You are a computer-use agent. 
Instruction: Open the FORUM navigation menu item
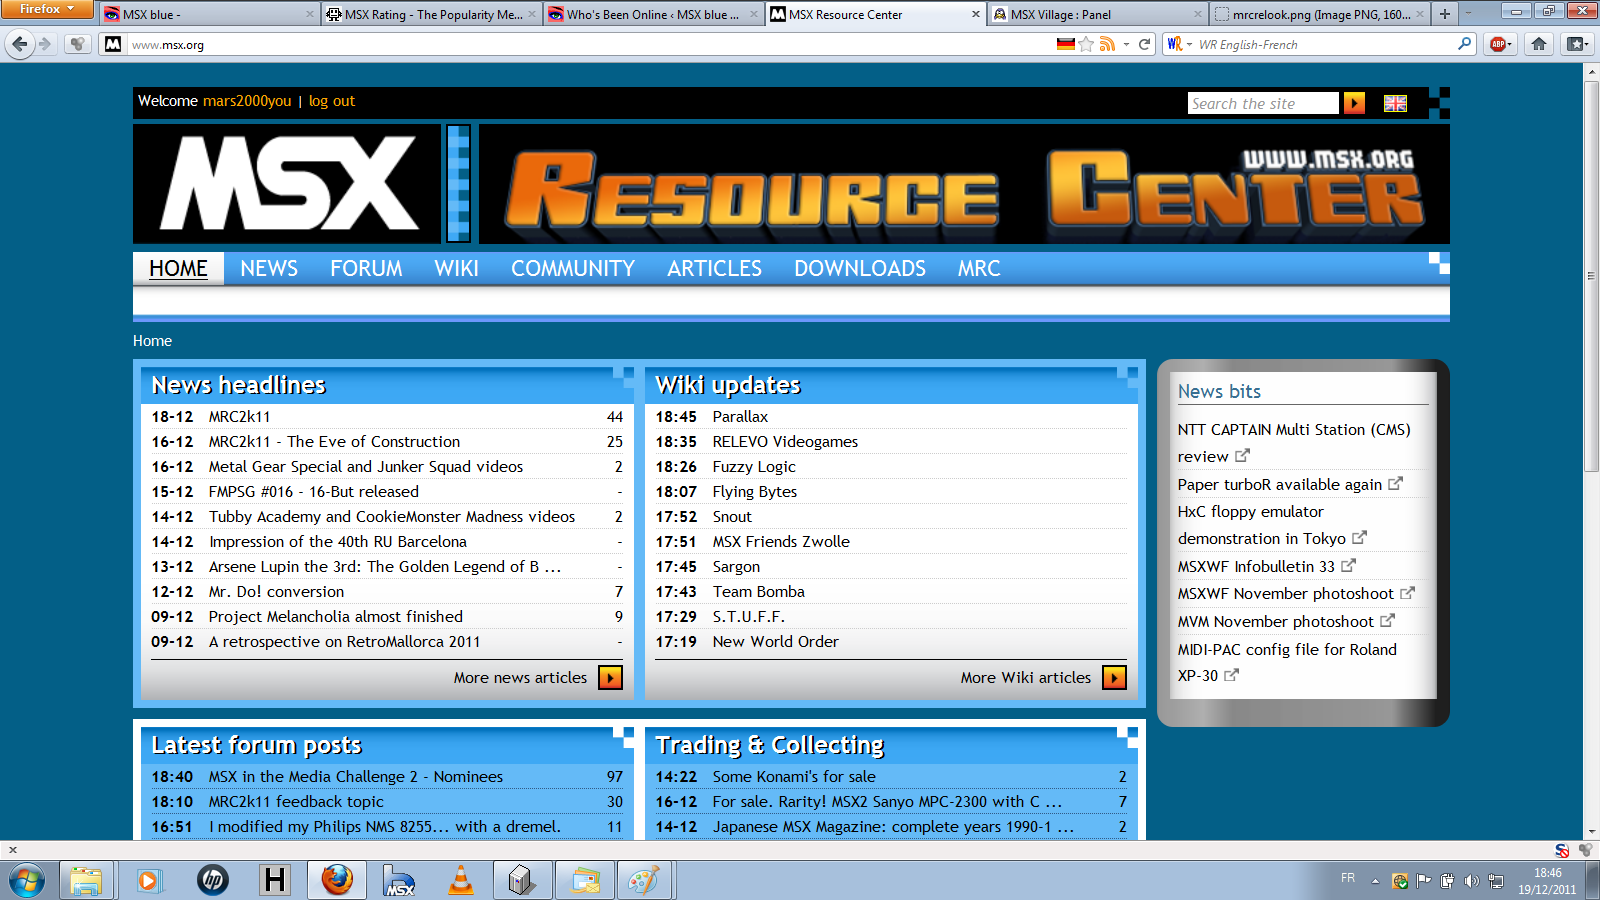(x=366, y=268)
